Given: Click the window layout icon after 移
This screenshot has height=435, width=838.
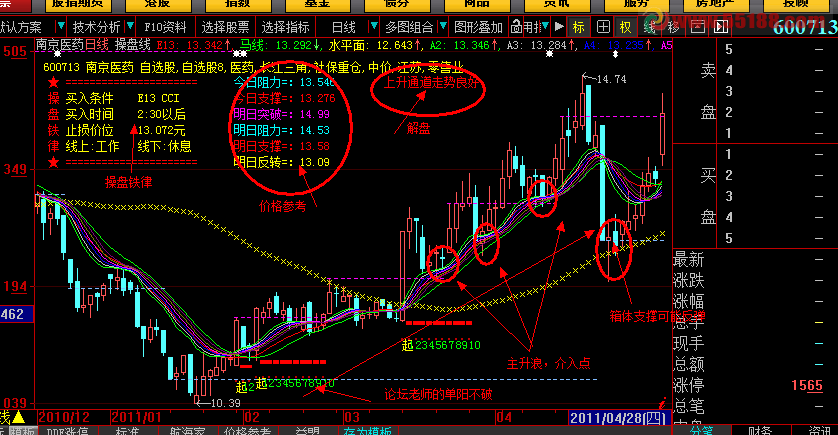Looking at the screenshot, I should (697, 27).
